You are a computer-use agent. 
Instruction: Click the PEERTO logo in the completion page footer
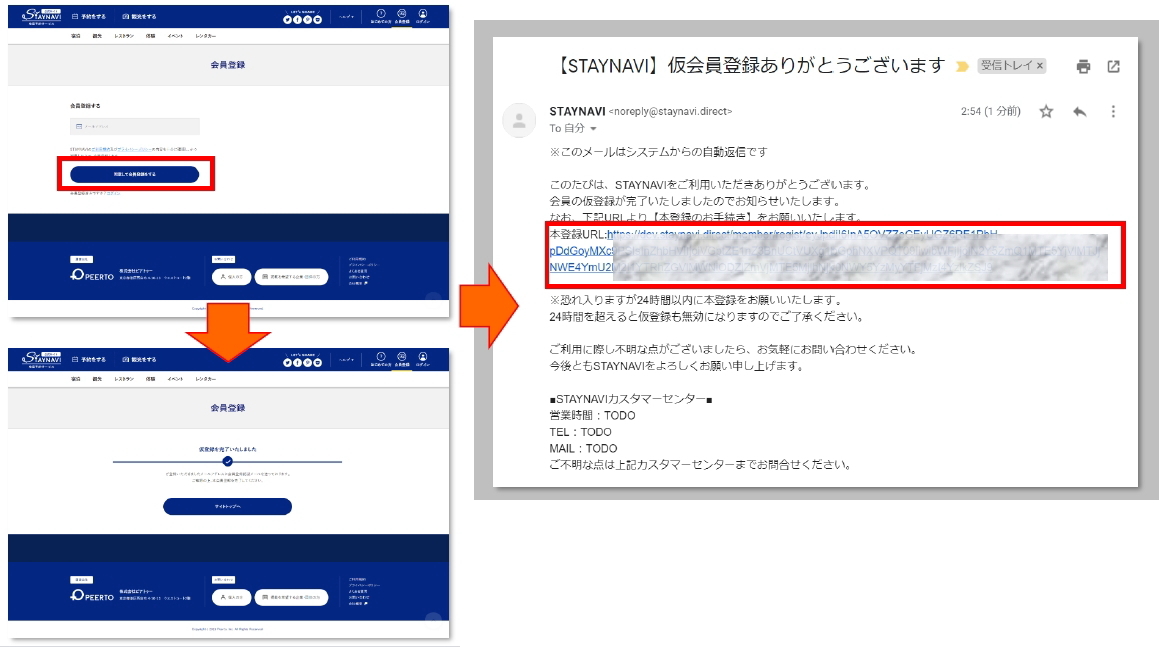point(92,596)
